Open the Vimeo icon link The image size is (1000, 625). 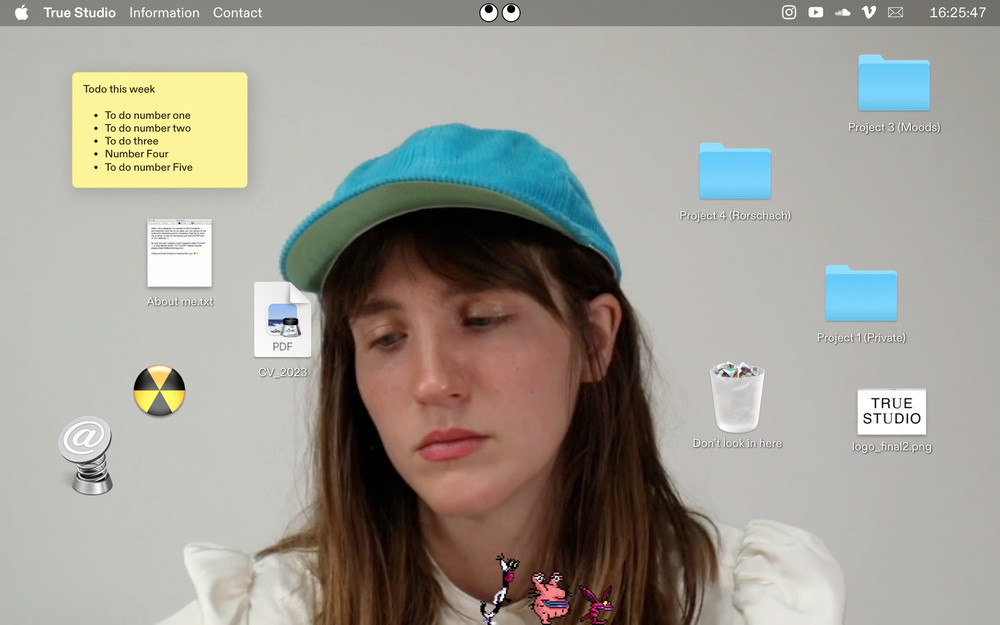tap(868, 13)
